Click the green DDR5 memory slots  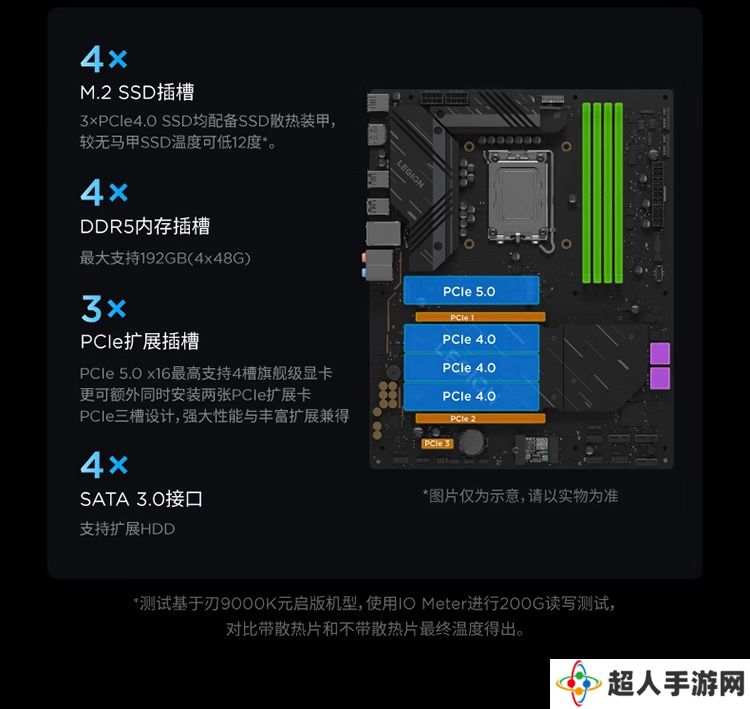[603, 192]
